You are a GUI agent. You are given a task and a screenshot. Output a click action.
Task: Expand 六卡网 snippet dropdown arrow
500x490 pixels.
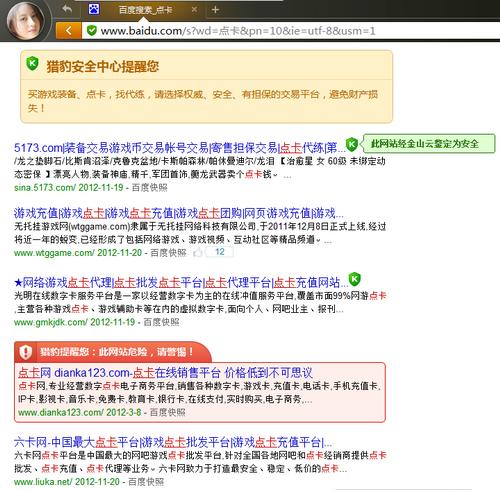coord(153,469)
